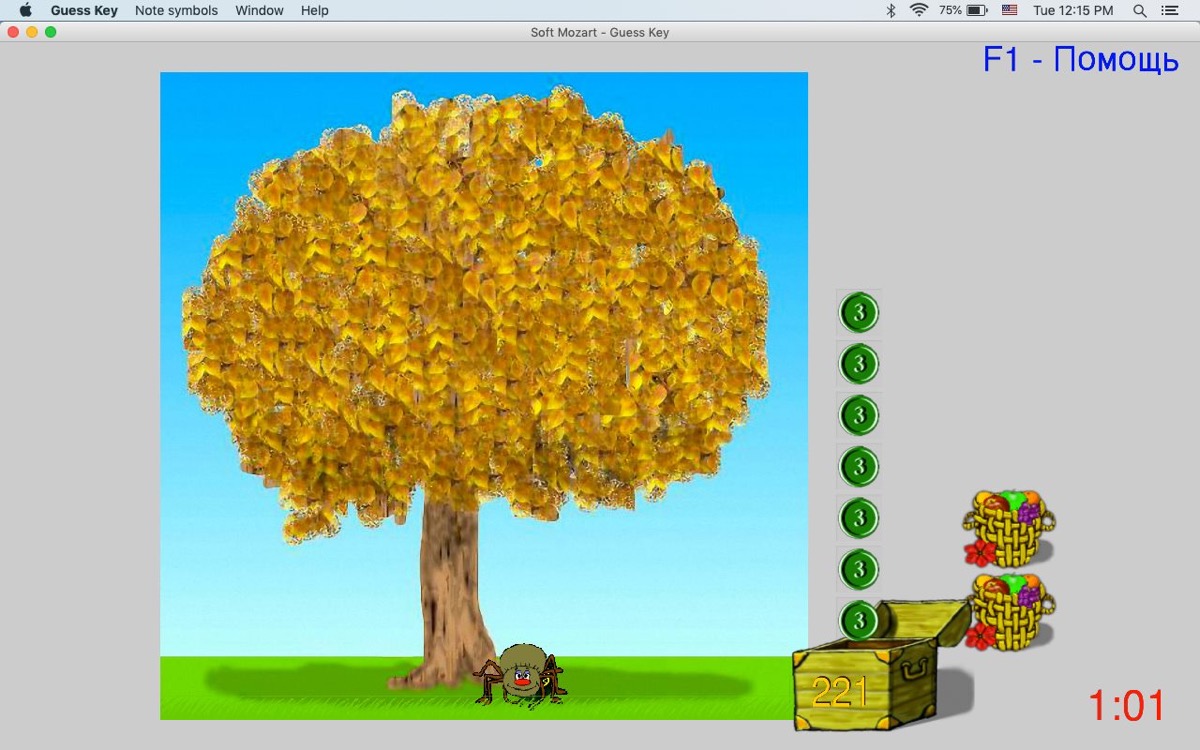Open the Note symbols menu
The width and height of the screenshot is (1200, 750).
[x=176, y=10]
